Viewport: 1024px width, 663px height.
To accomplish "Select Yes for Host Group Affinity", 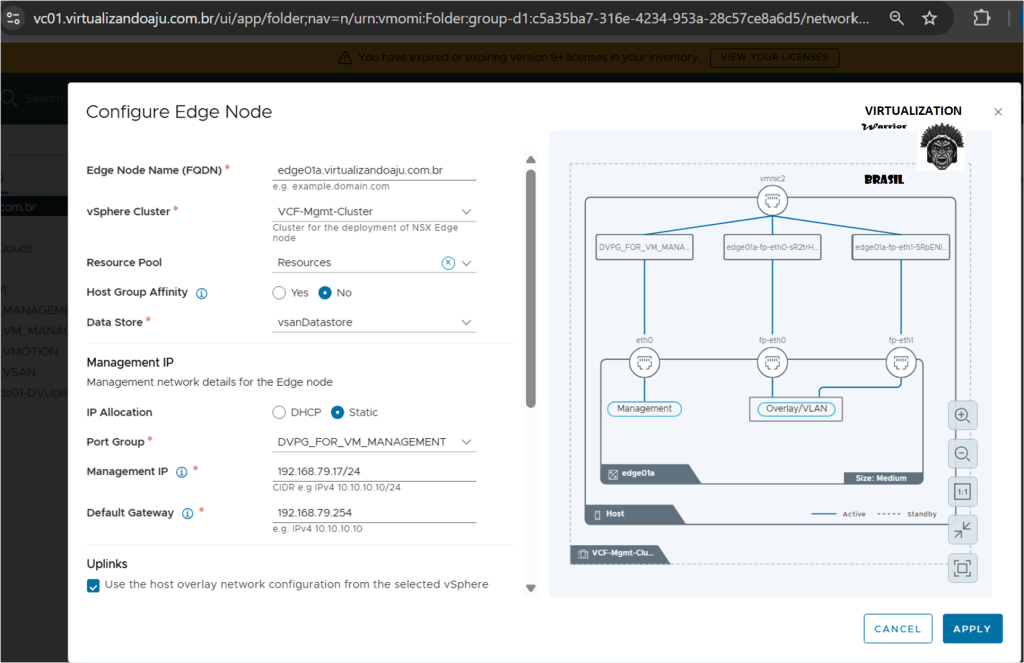I will click(280, 293).
